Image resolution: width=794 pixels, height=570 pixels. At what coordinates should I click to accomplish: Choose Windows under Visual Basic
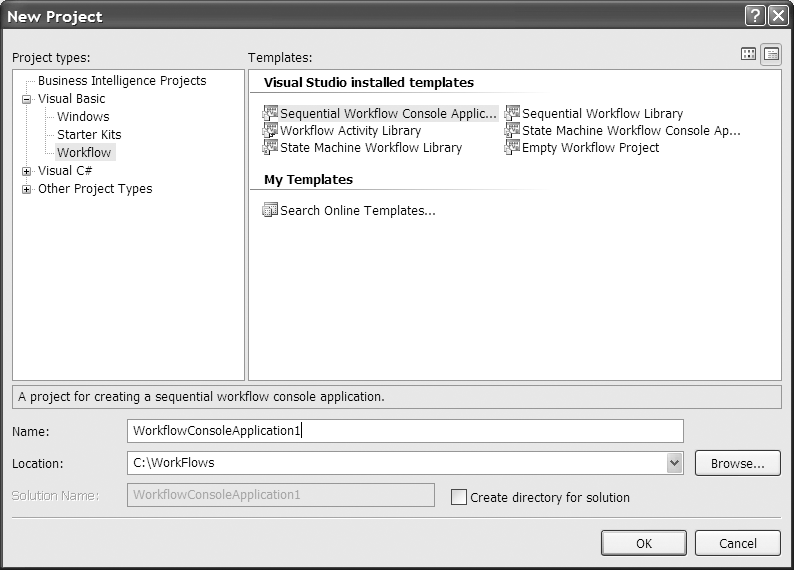[83, 116]
